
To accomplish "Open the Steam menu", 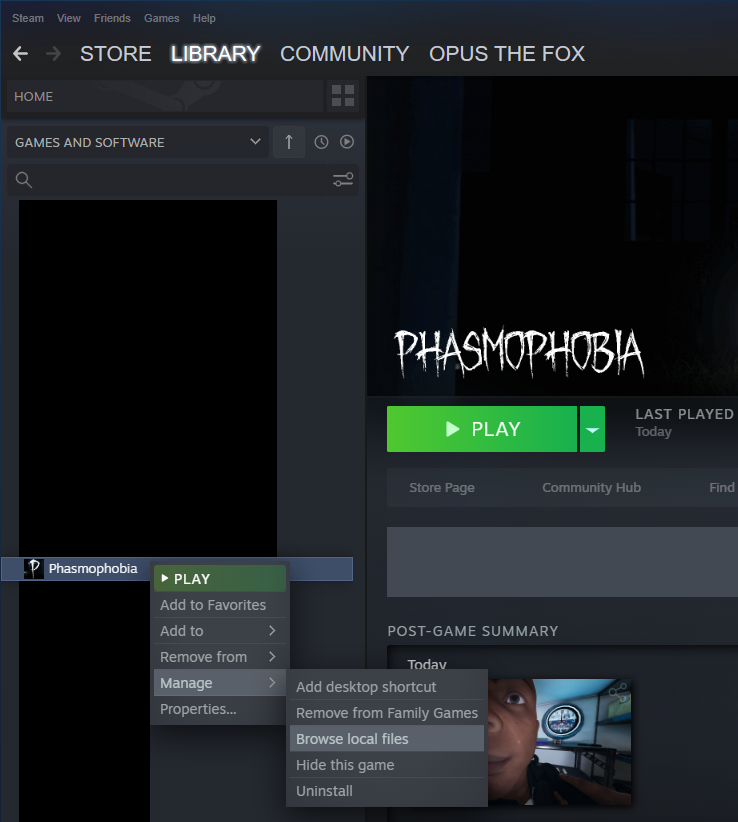I will click(28, 18).
